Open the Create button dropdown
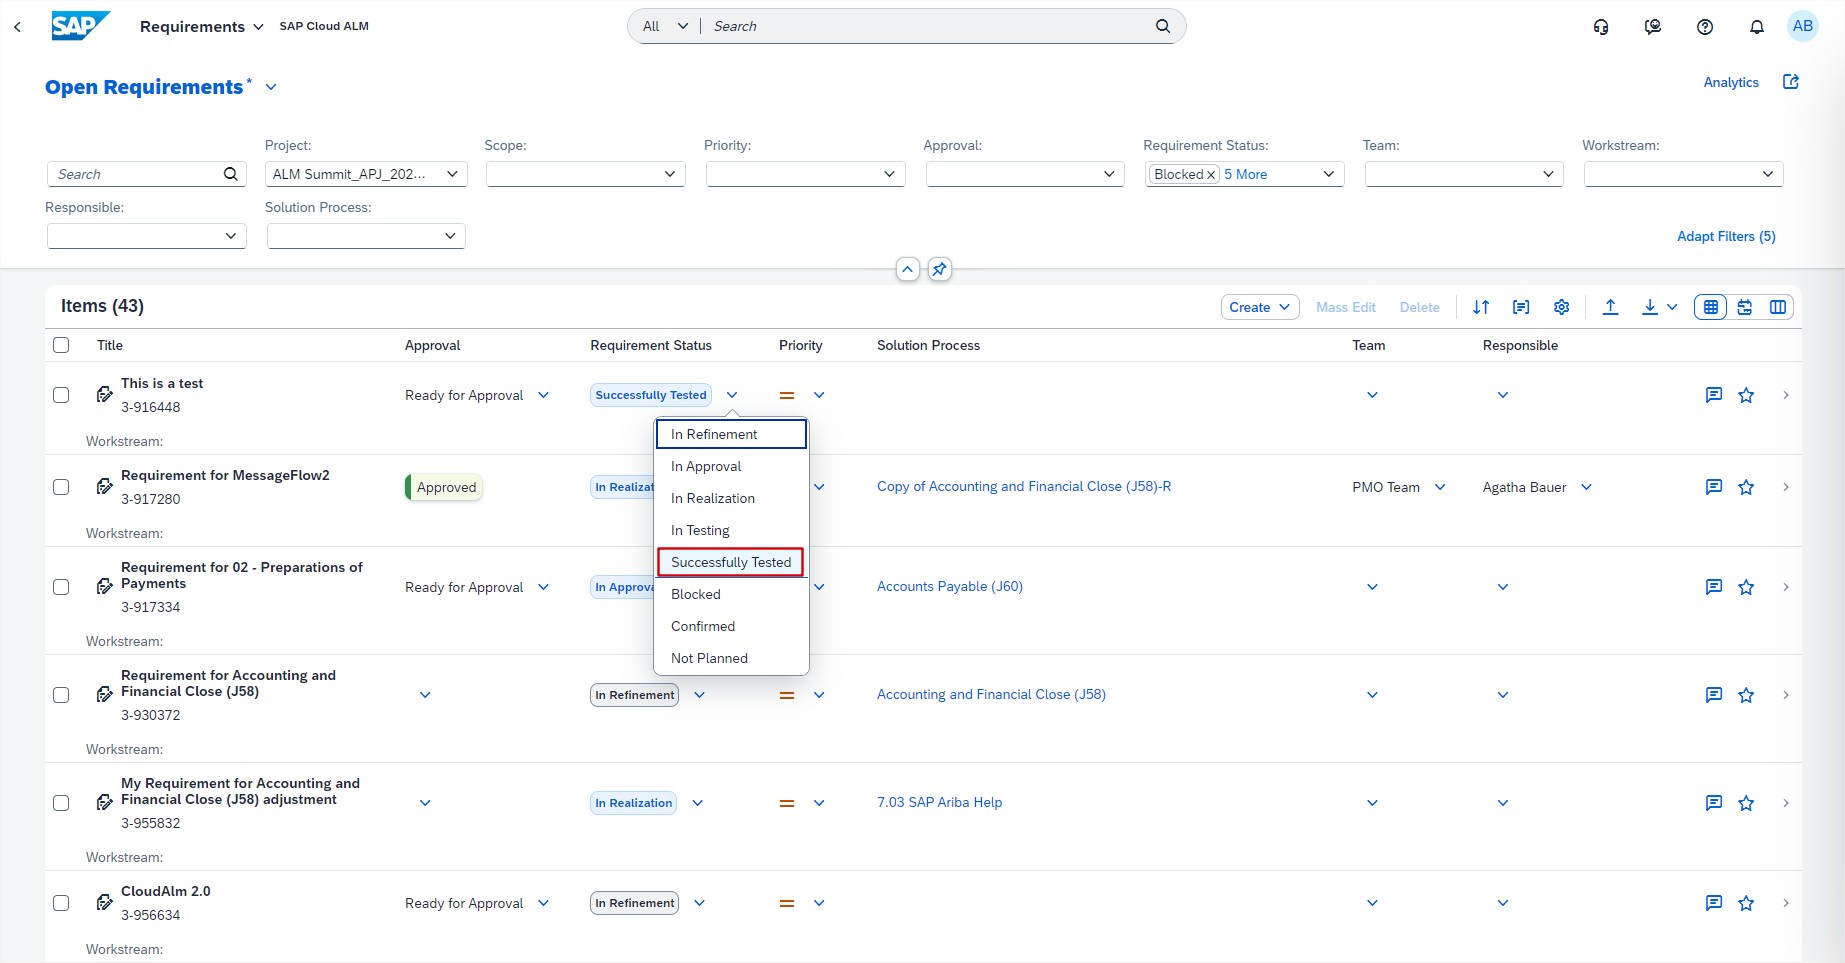The width and height of the screenshot is (1845, 963). [x=1259, y=307]
